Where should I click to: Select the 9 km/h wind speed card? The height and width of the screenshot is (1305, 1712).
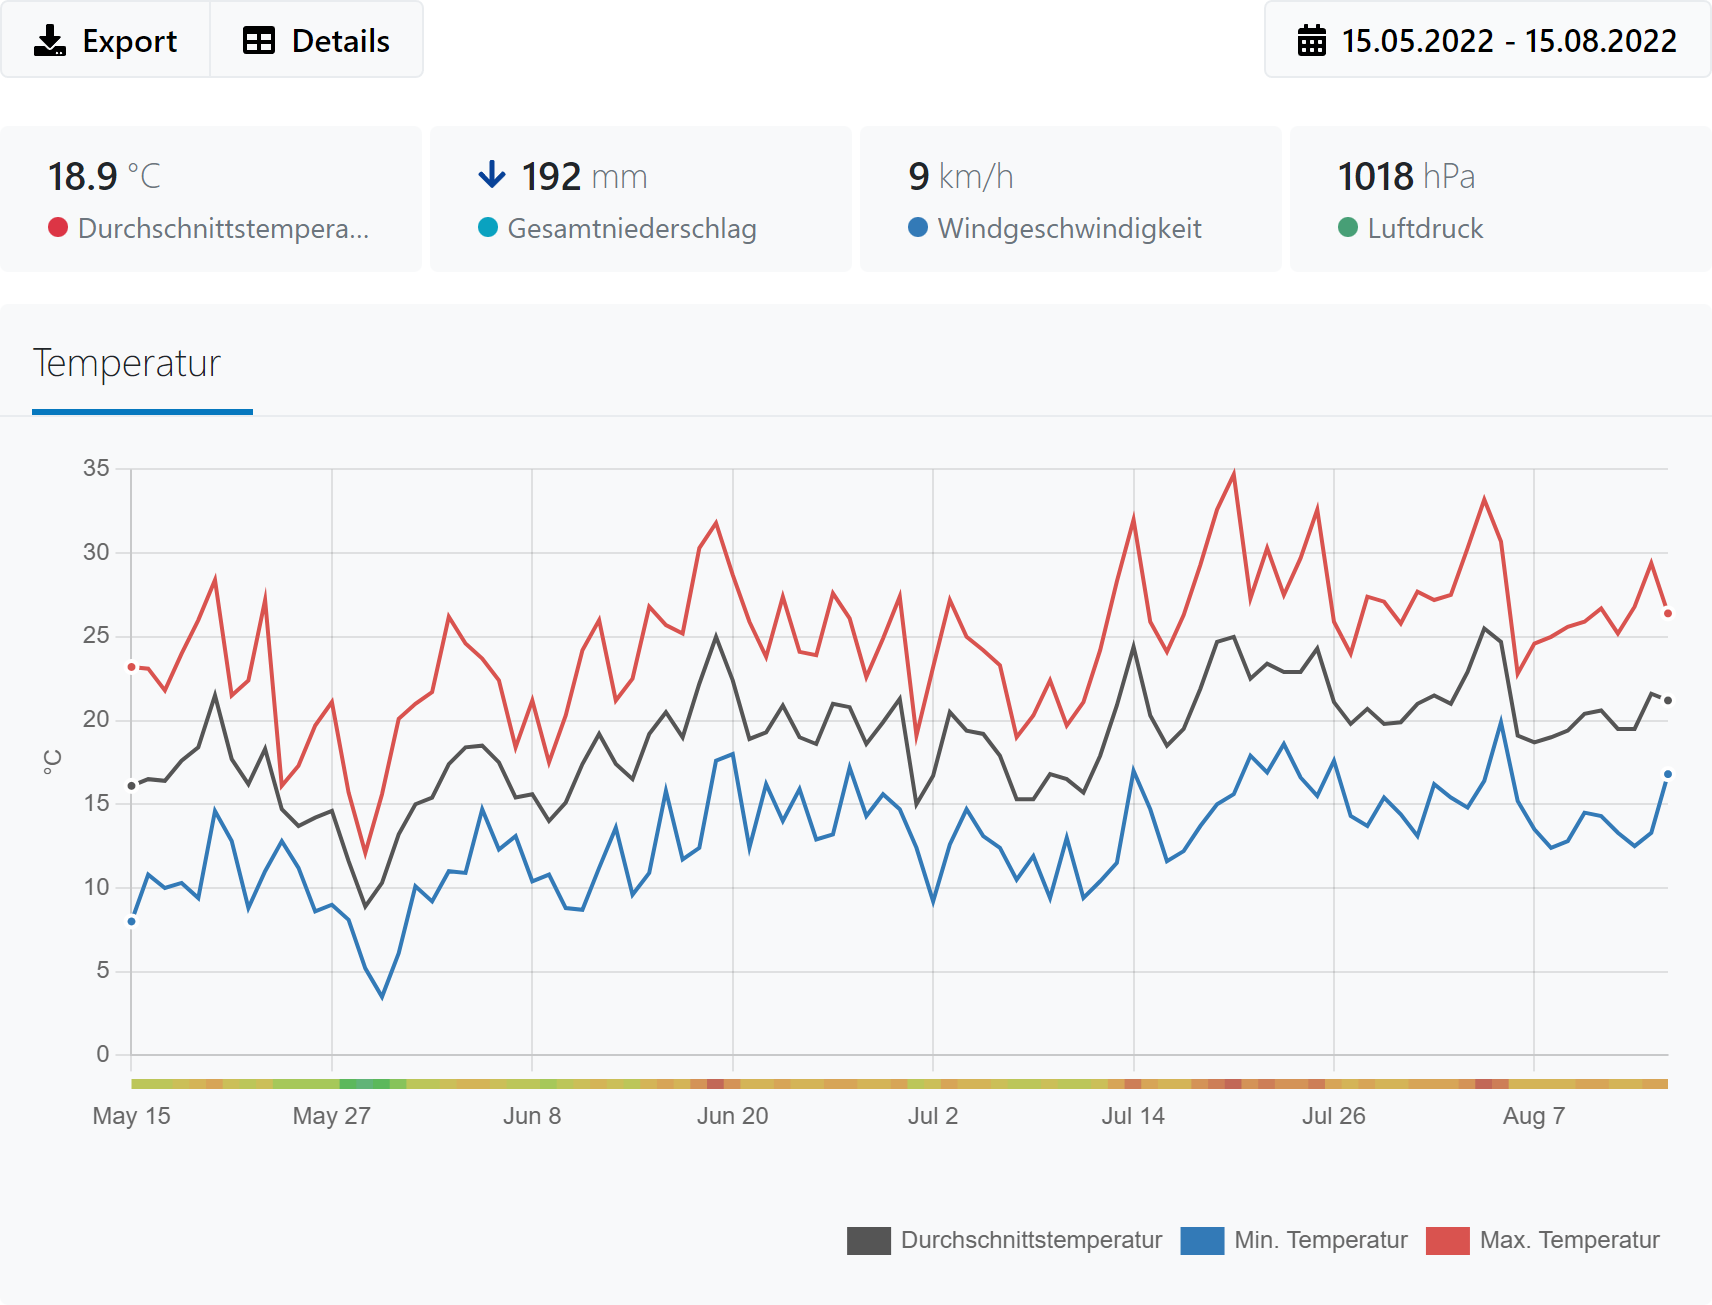pos(1071,199)
